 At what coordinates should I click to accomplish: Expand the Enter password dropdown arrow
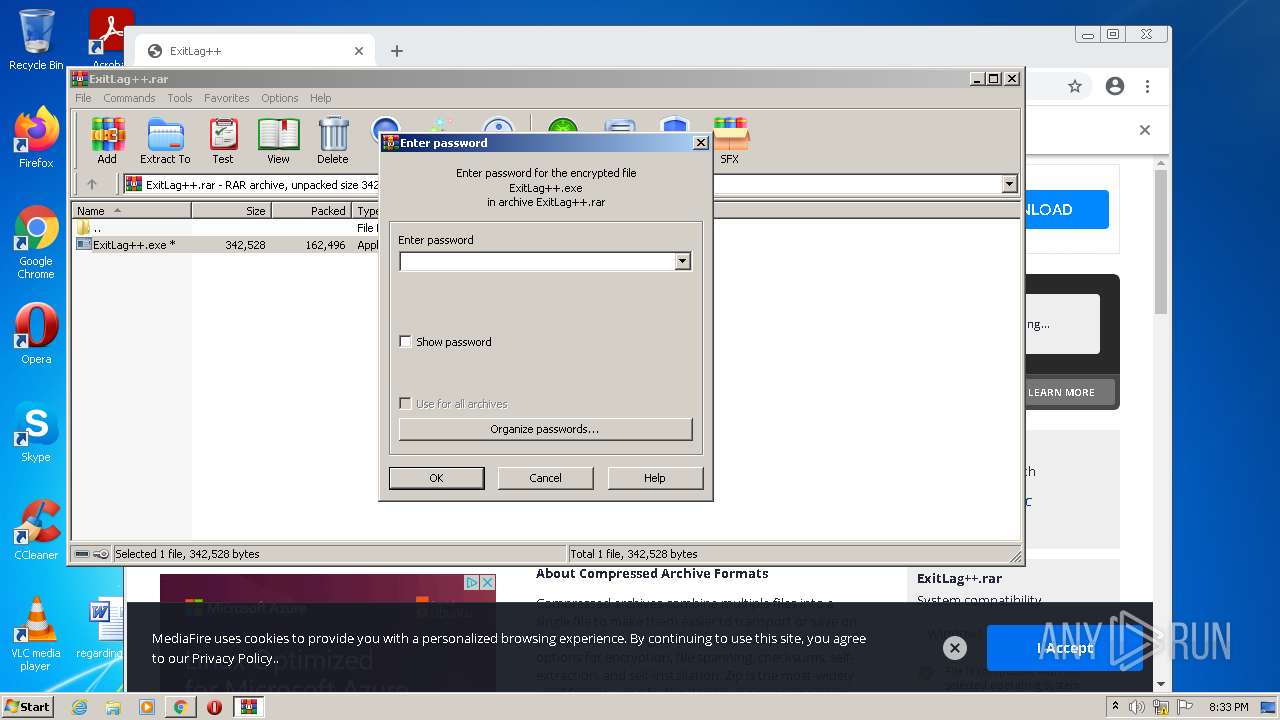[683, 261]
